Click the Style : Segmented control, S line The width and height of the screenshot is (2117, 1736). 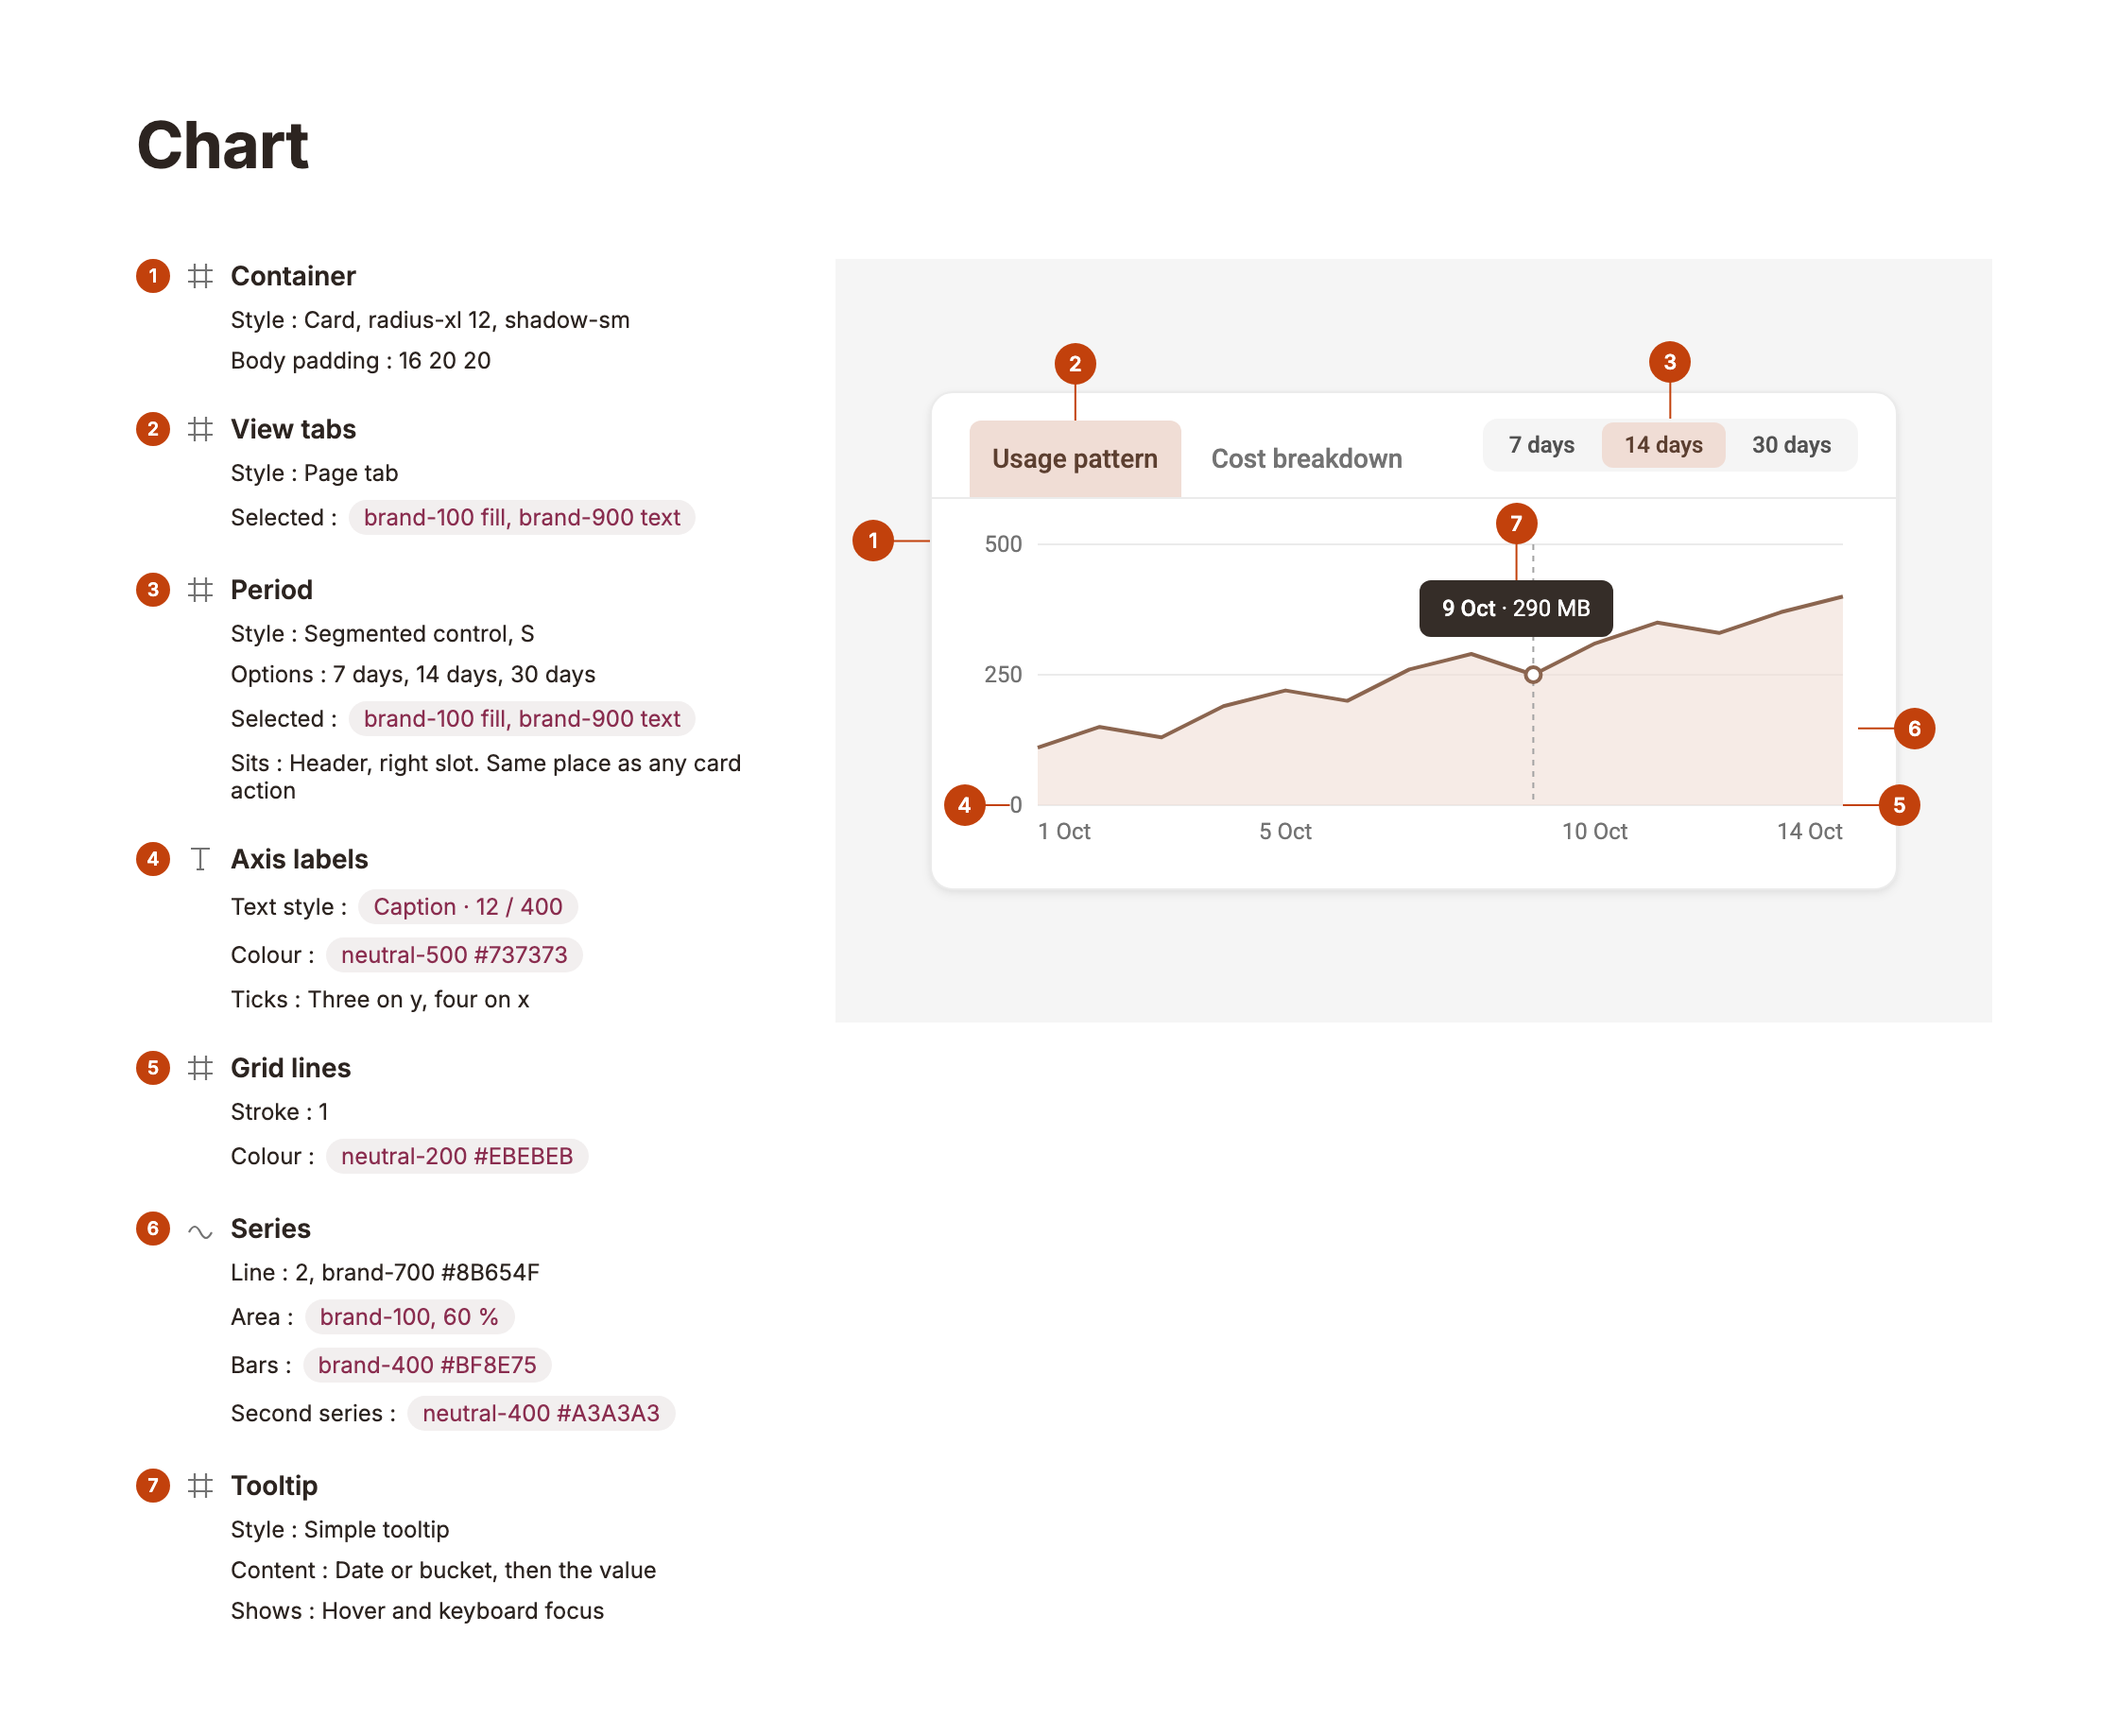click(x=382, y=633)
